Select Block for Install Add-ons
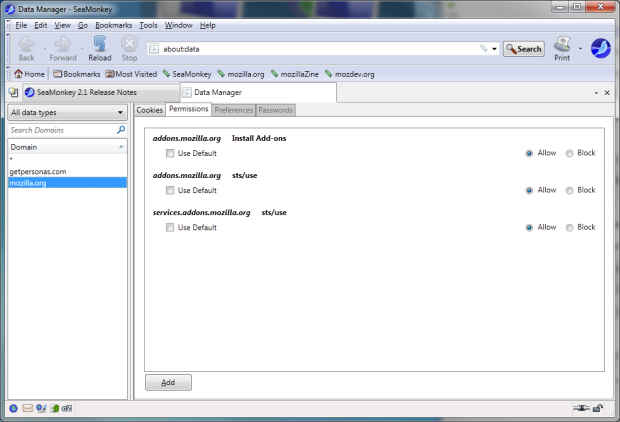Viewport: 620px width, 422px height. click(x=569, y=153)
